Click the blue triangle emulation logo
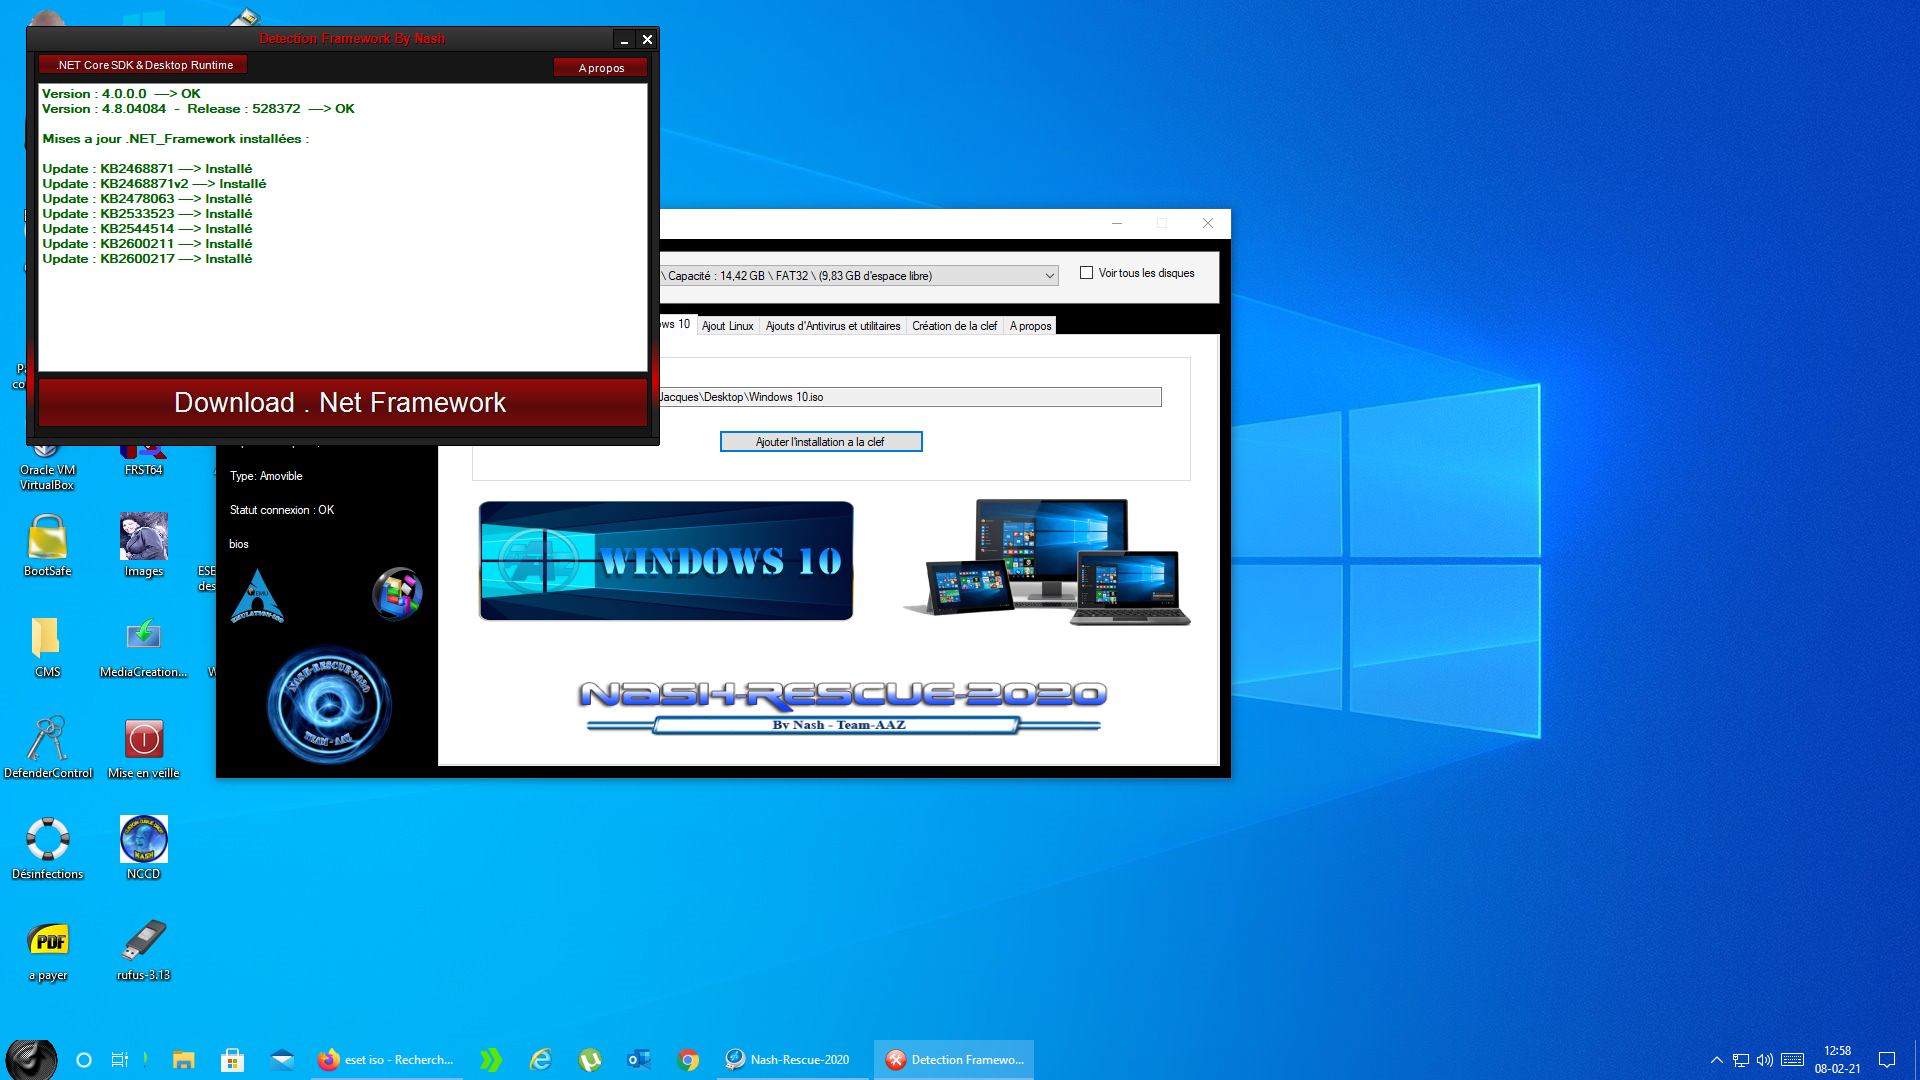 257,596
